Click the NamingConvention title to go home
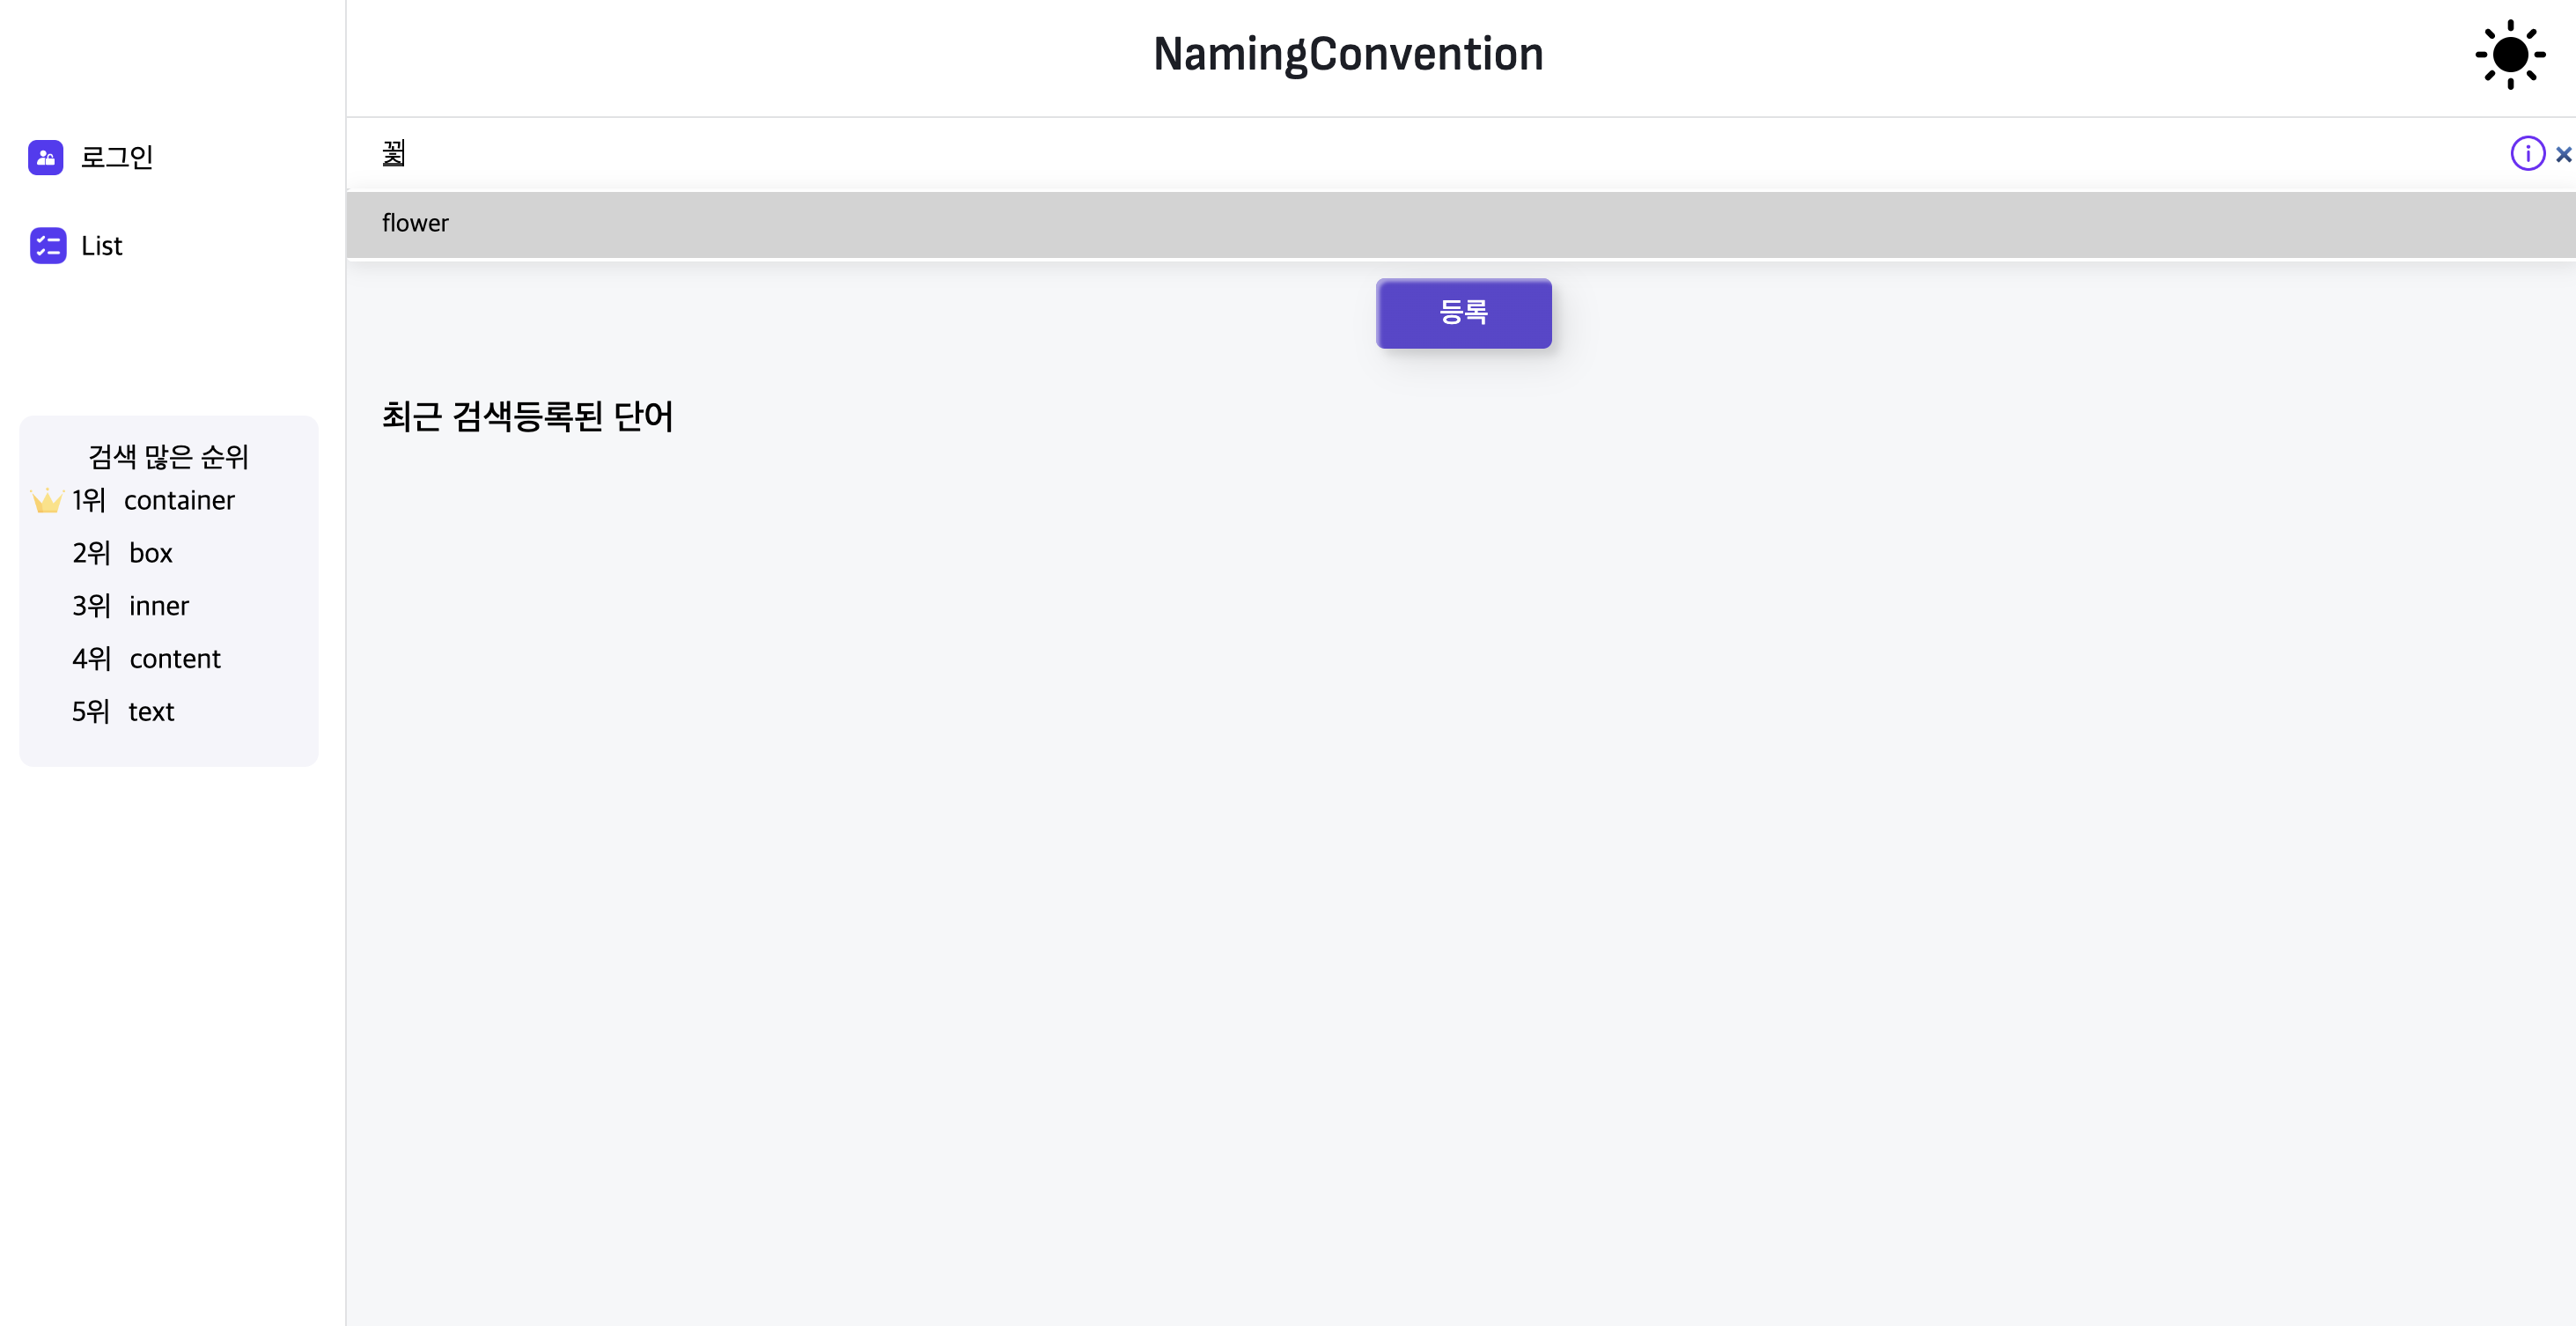The image size is (2576, 1326). coord(1347,53)
